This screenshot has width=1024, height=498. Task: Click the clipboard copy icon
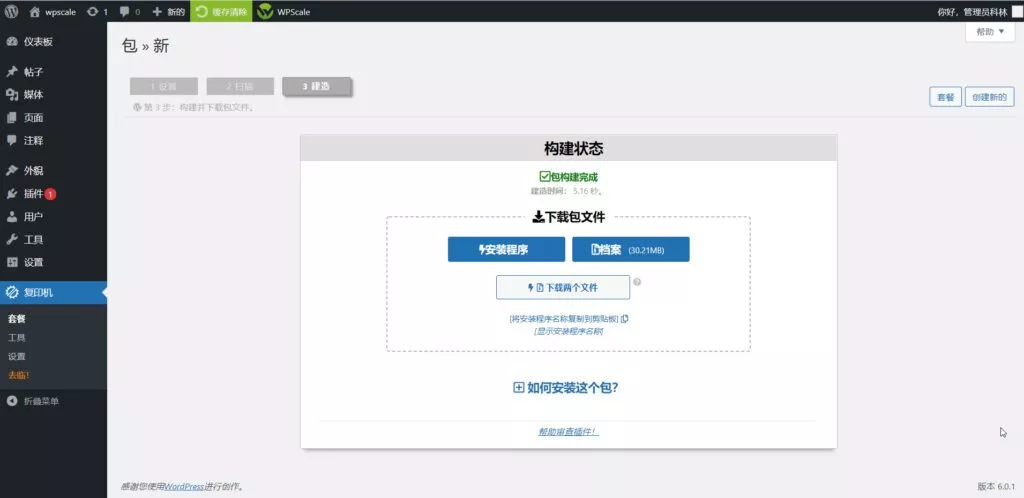(625, 319)
